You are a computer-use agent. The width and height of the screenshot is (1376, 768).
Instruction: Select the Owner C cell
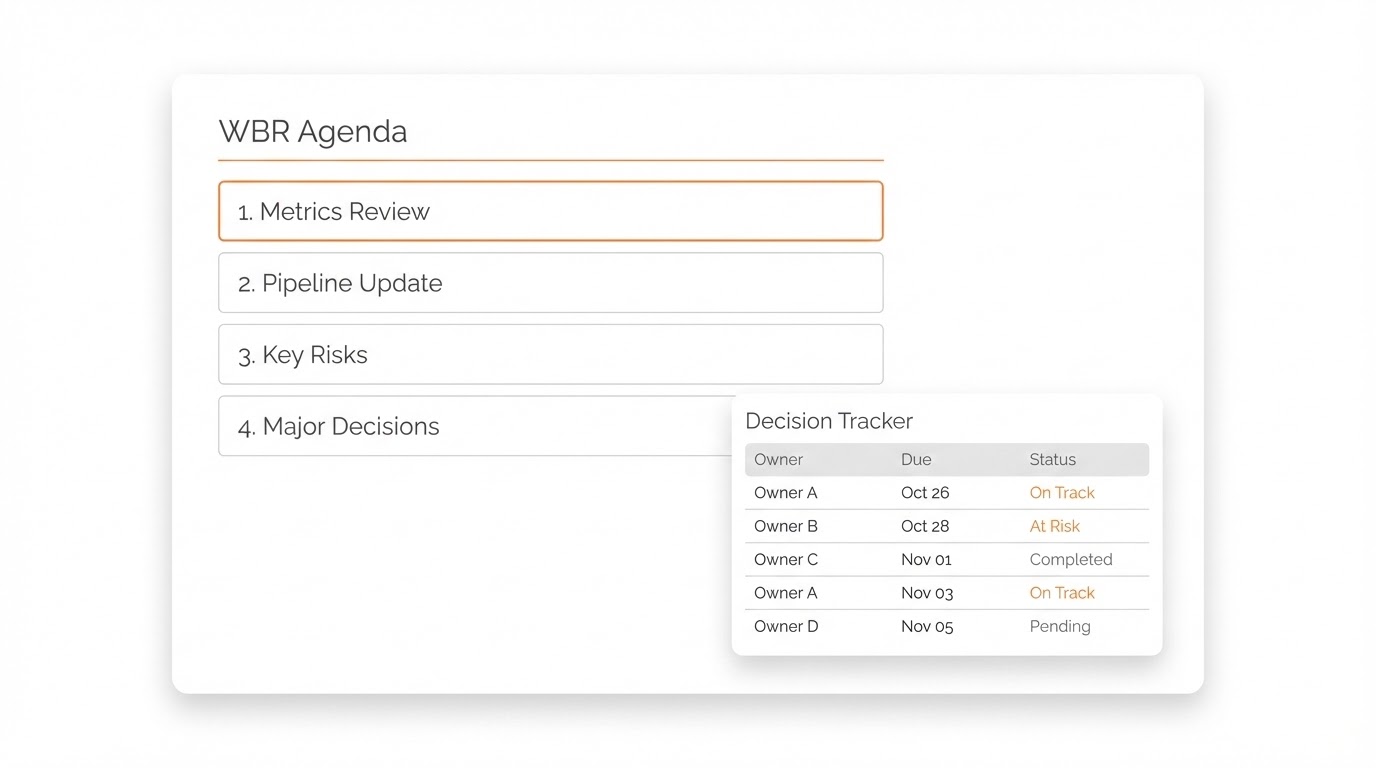(786, 560)
